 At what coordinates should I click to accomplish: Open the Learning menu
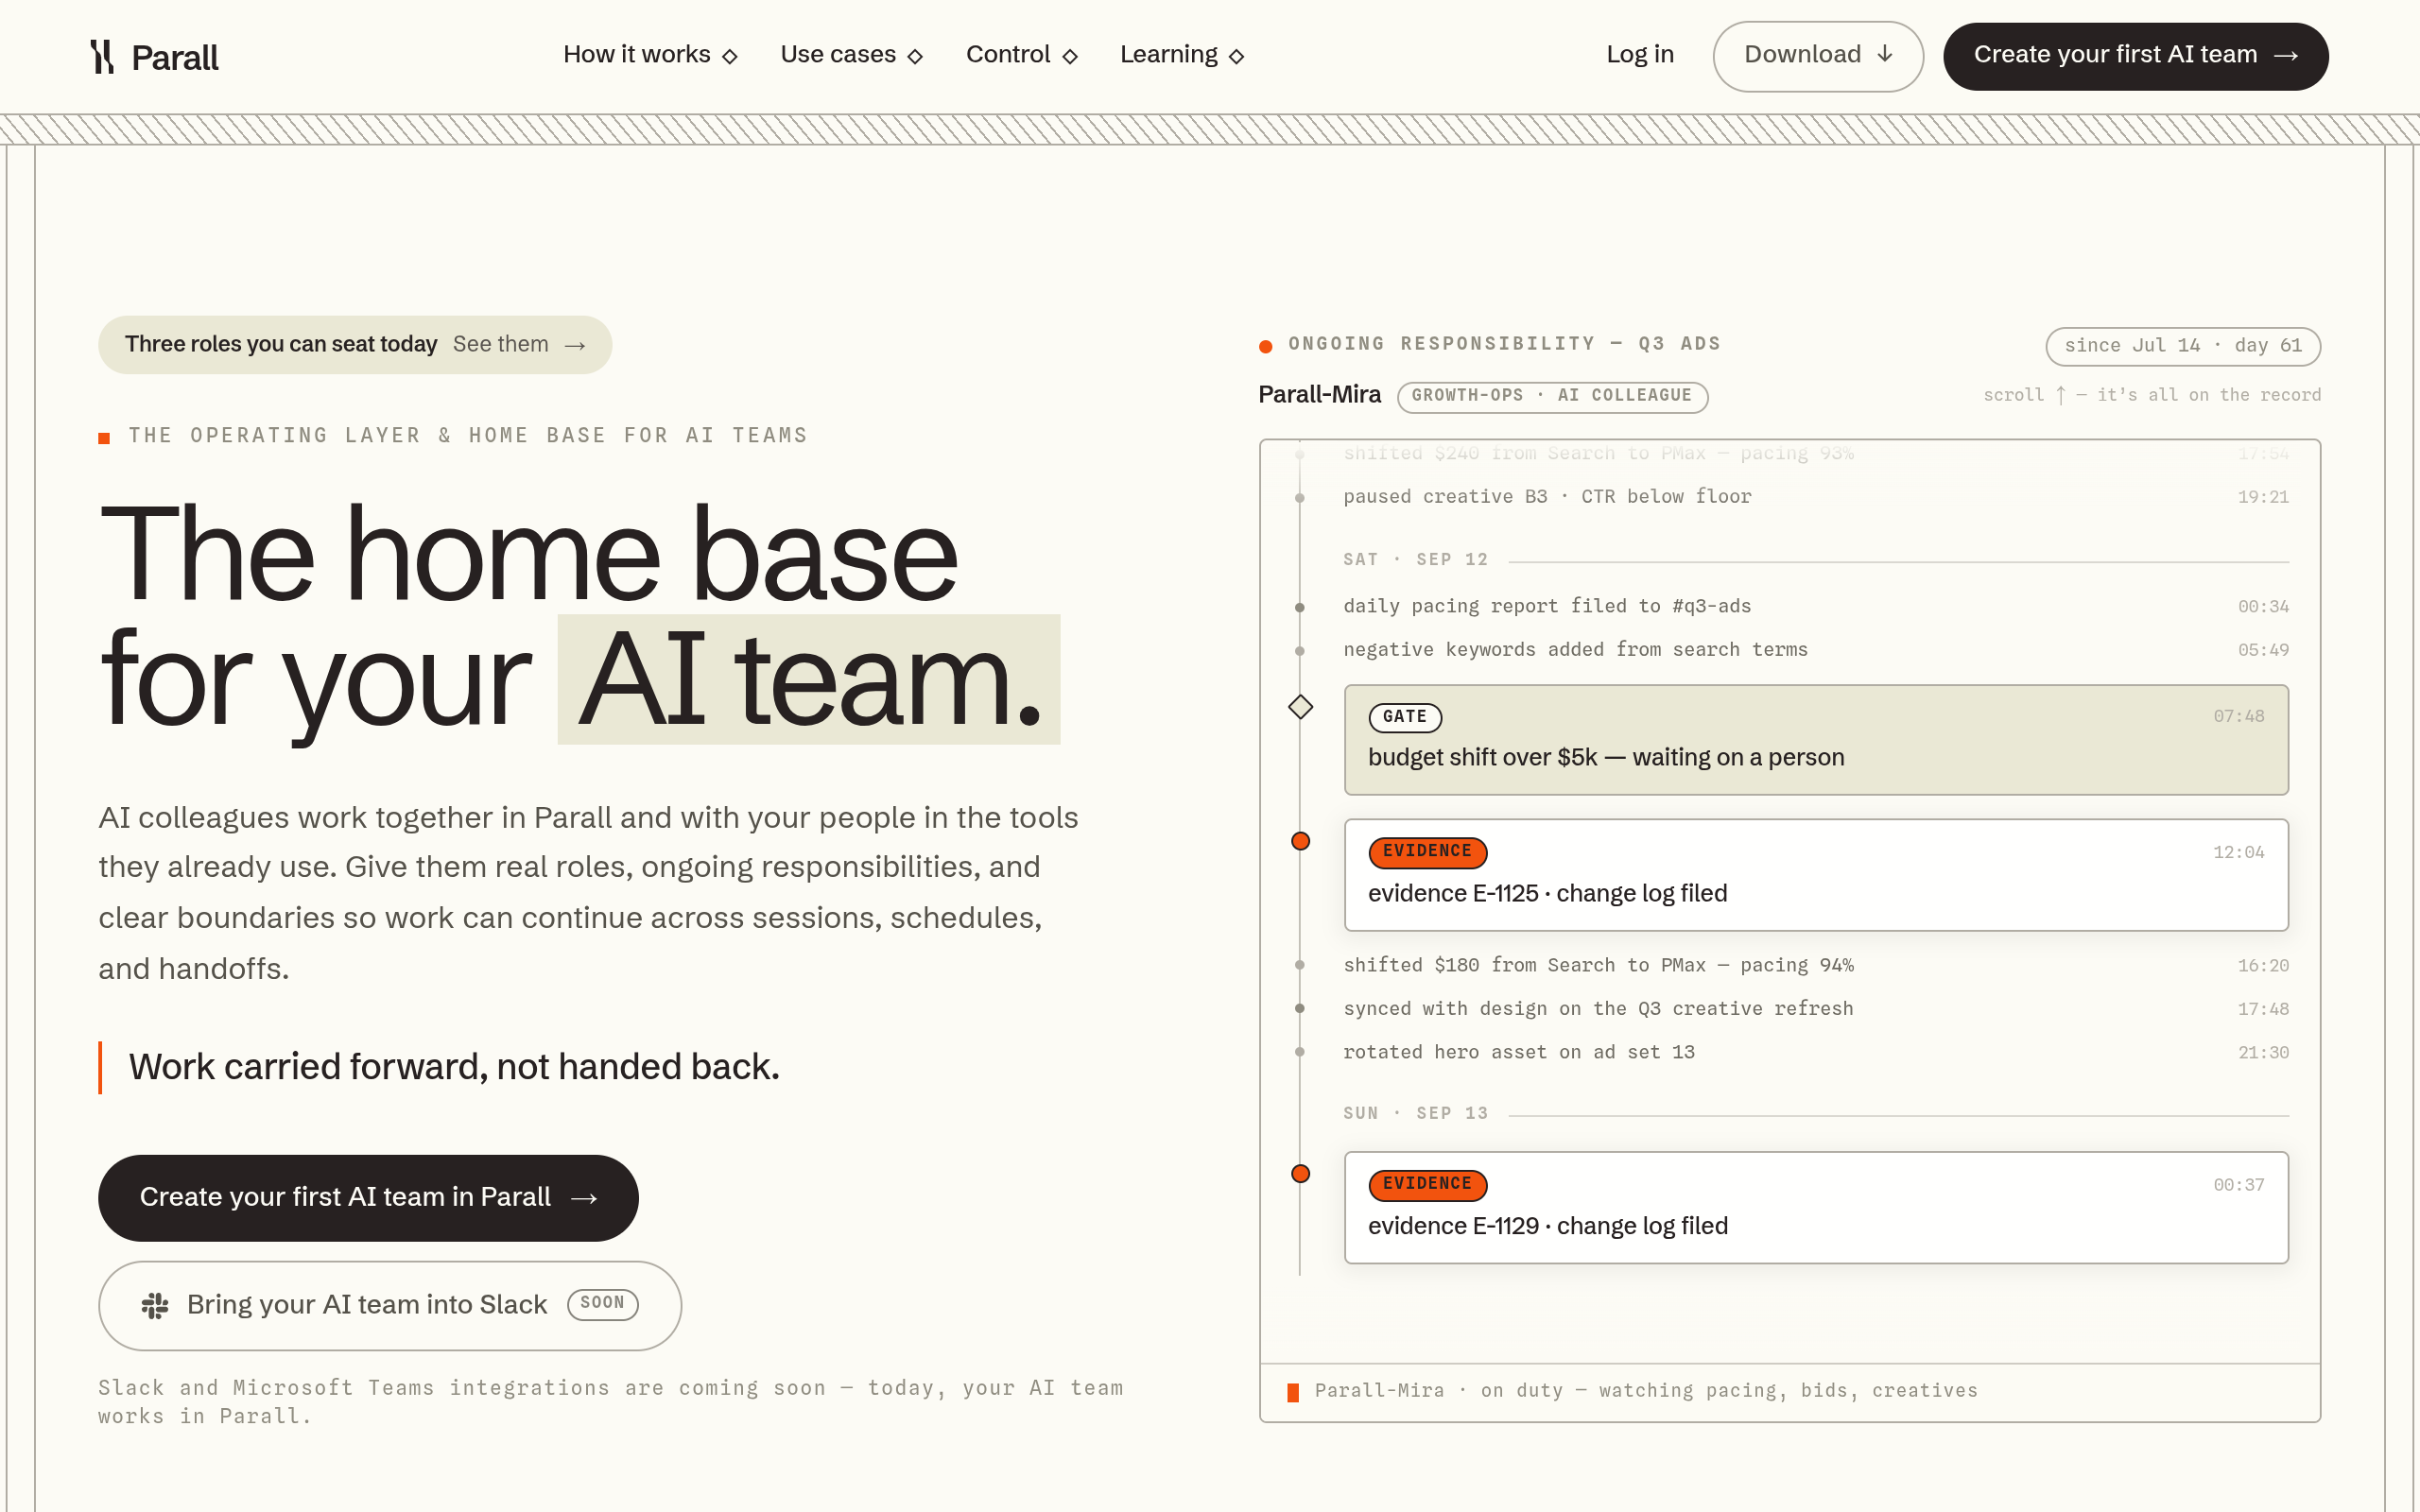pyautogui.click(x=1182, y=55)
